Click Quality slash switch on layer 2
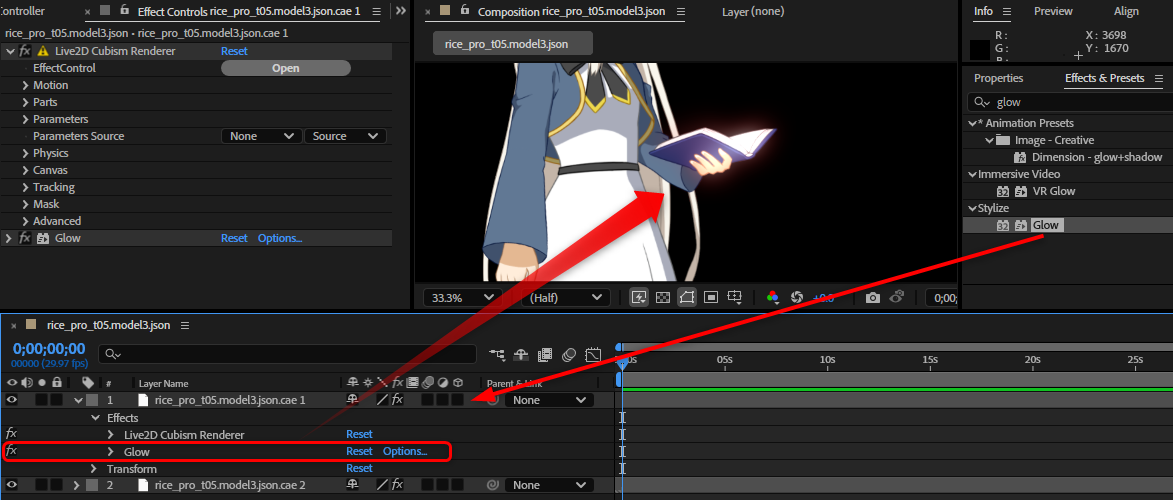This screenshot has height=500, width=1173. (382, 485)
